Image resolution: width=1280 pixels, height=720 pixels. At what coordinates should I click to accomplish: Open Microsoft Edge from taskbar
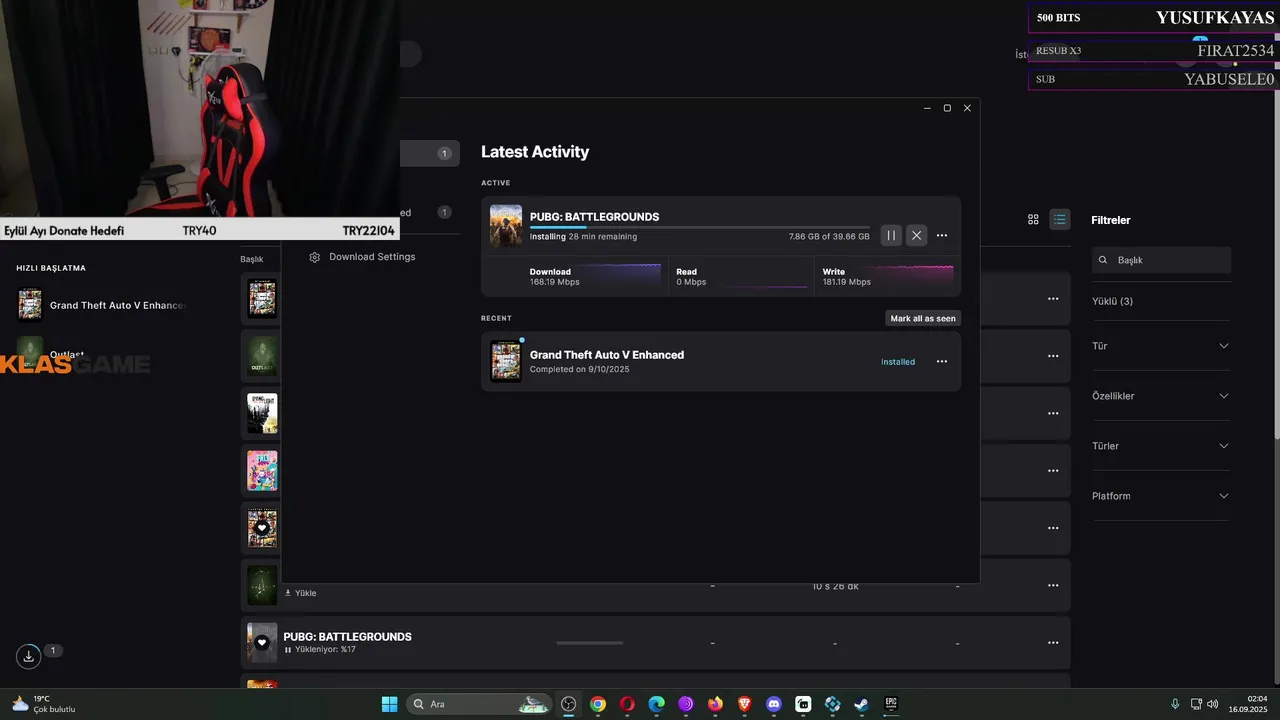point(656,704)
